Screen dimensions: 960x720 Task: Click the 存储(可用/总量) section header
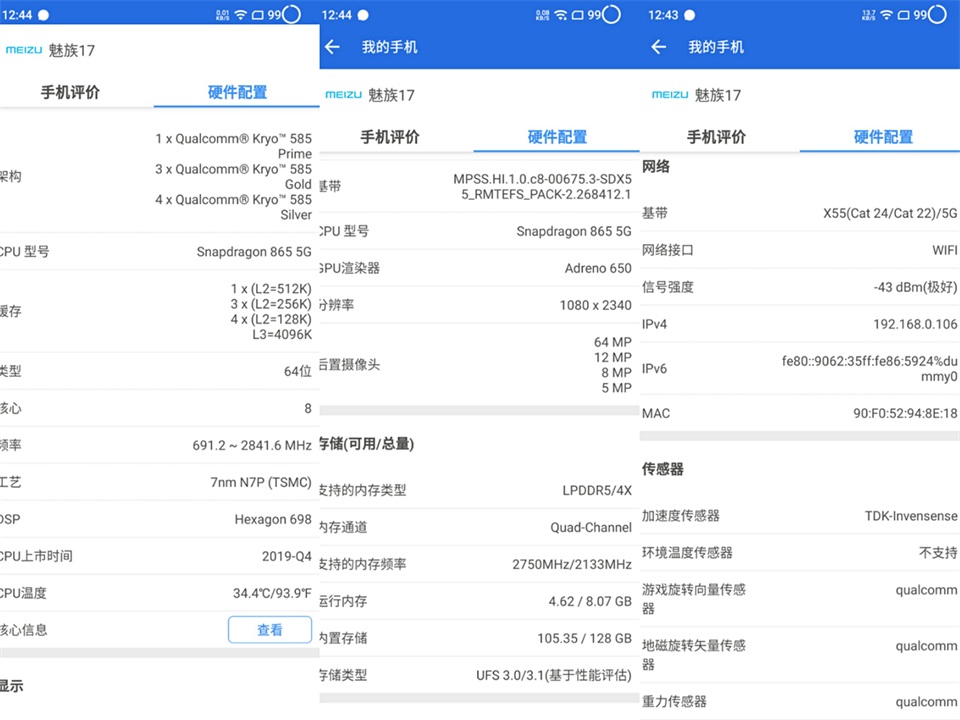tap(367, 444)
